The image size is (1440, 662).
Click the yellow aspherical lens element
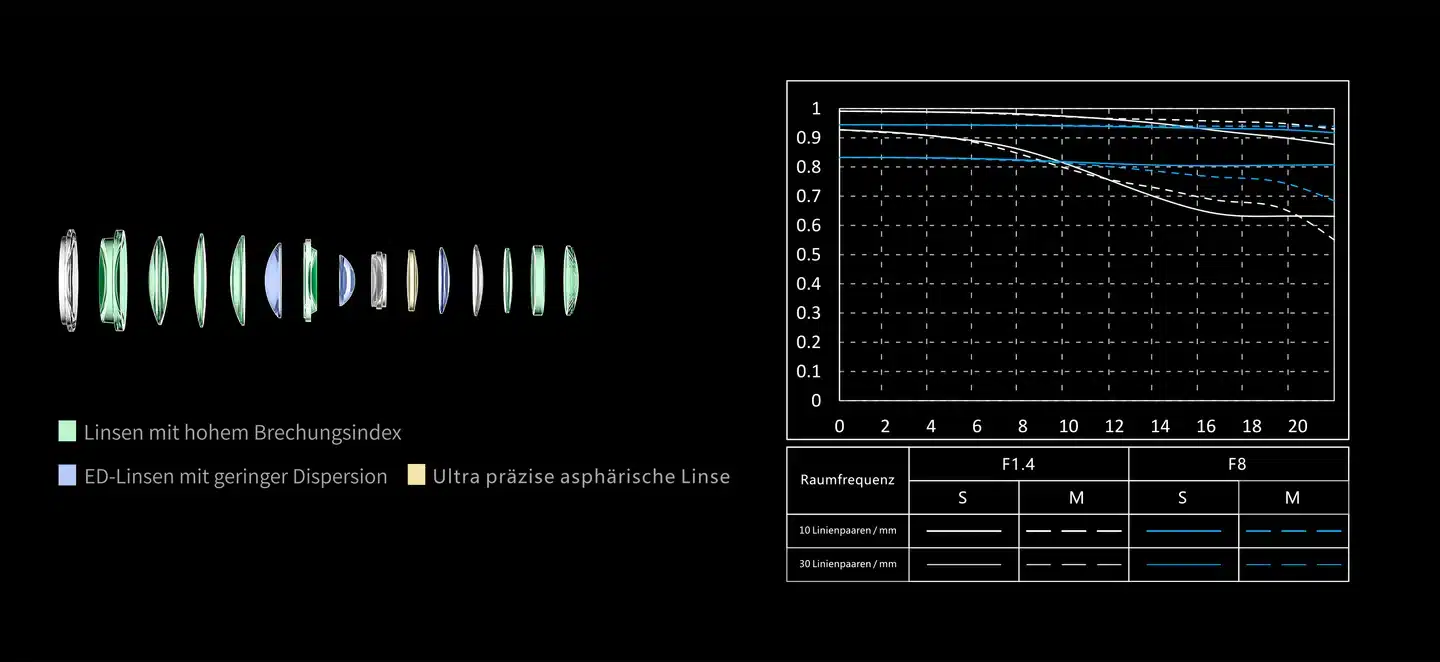pos(411,281)
